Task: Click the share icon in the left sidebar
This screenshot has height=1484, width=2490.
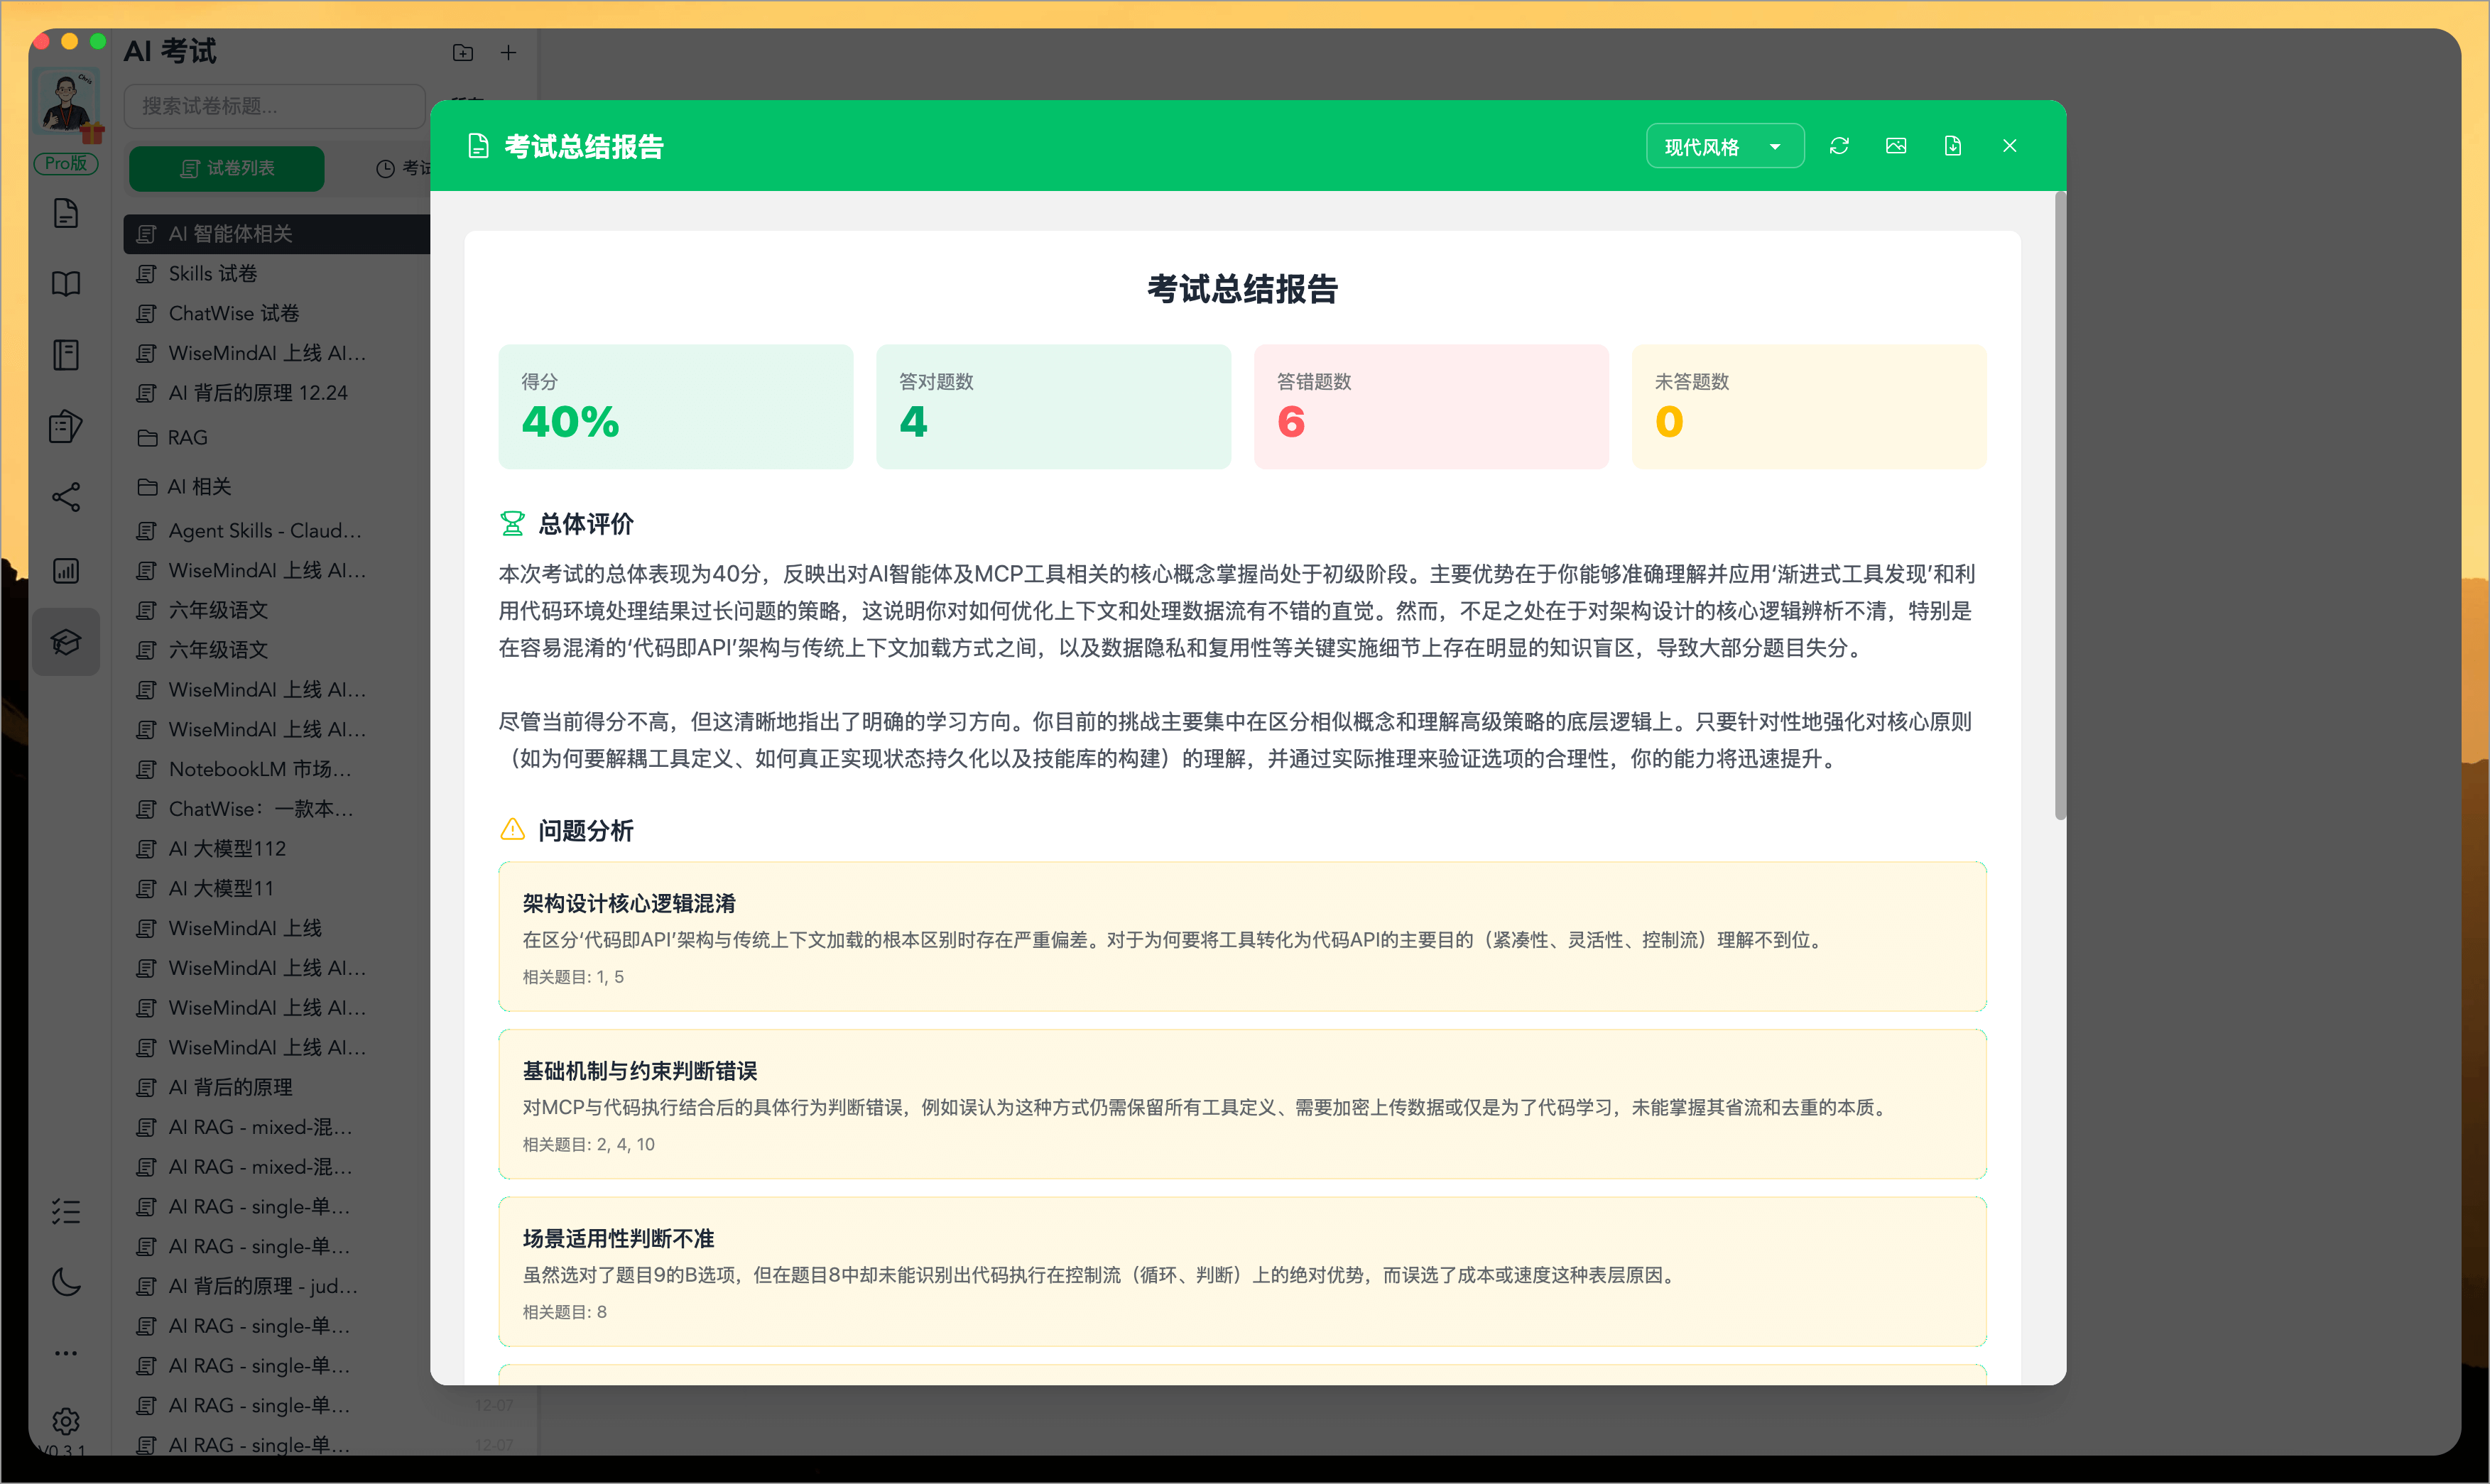Action: click(x=66, y=497)
